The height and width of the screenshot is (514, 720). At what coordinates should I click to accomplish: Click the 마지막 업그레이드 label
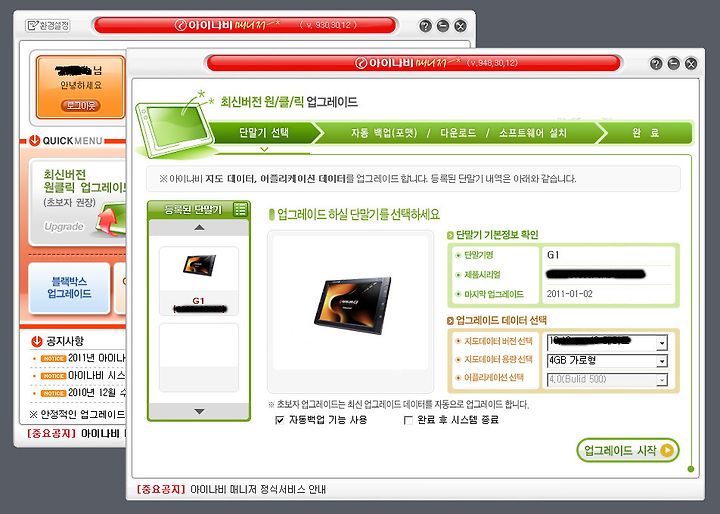point(494,294)
